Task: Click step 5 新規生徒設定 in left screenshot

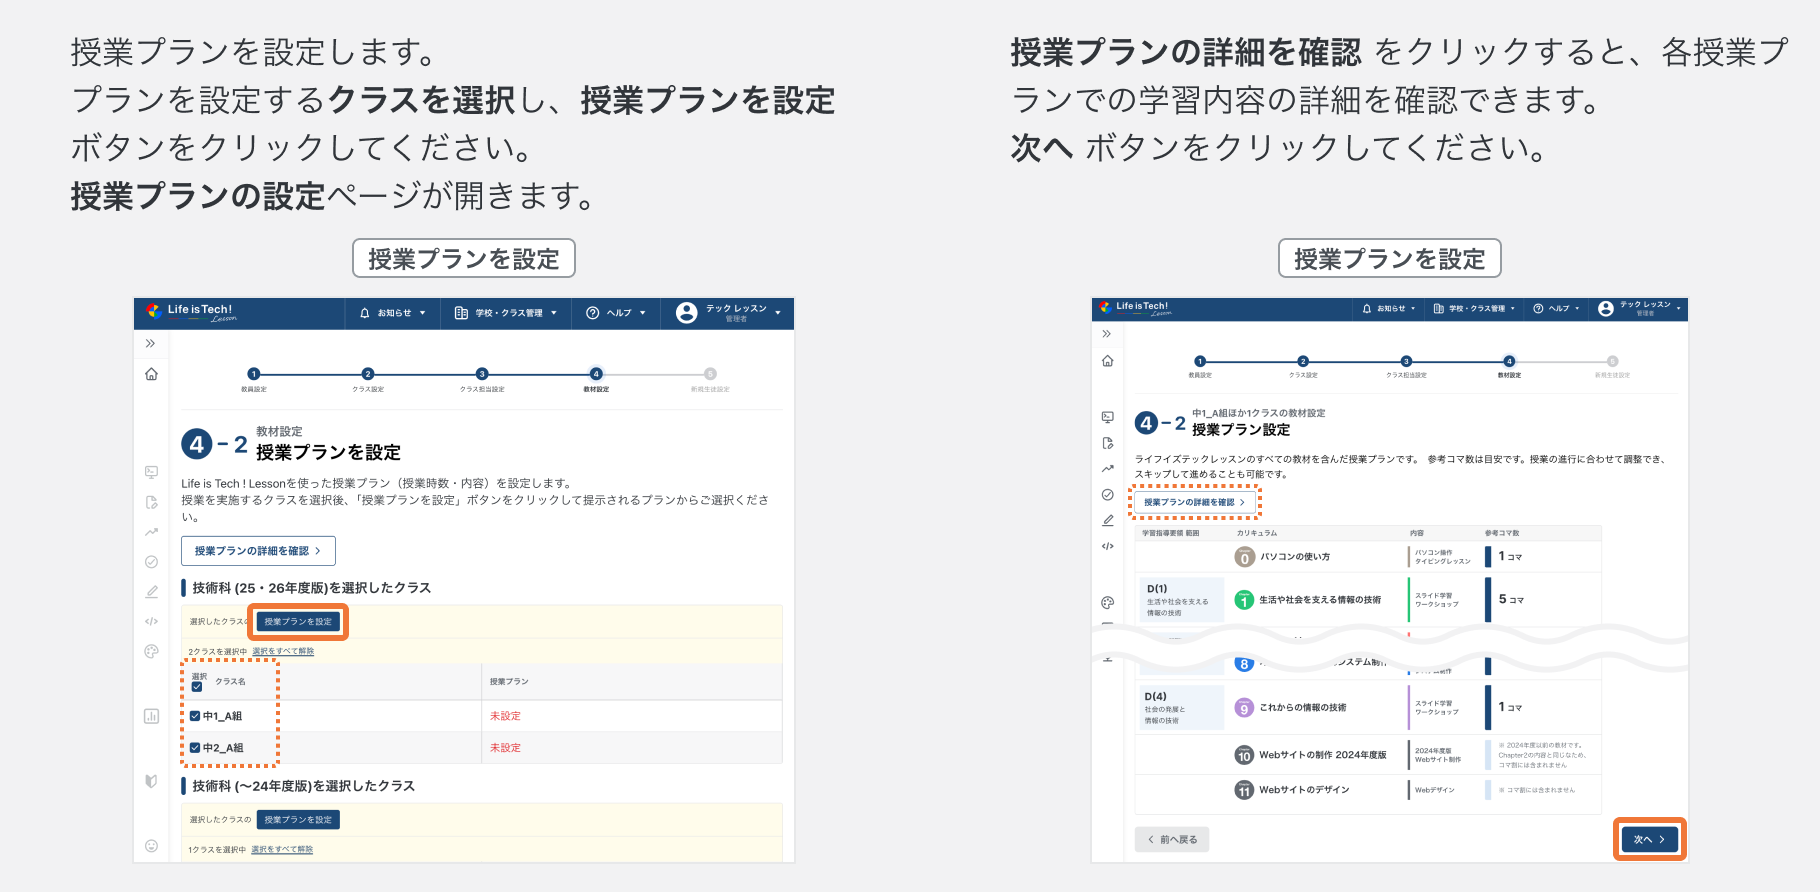Action: pos(710,380)
